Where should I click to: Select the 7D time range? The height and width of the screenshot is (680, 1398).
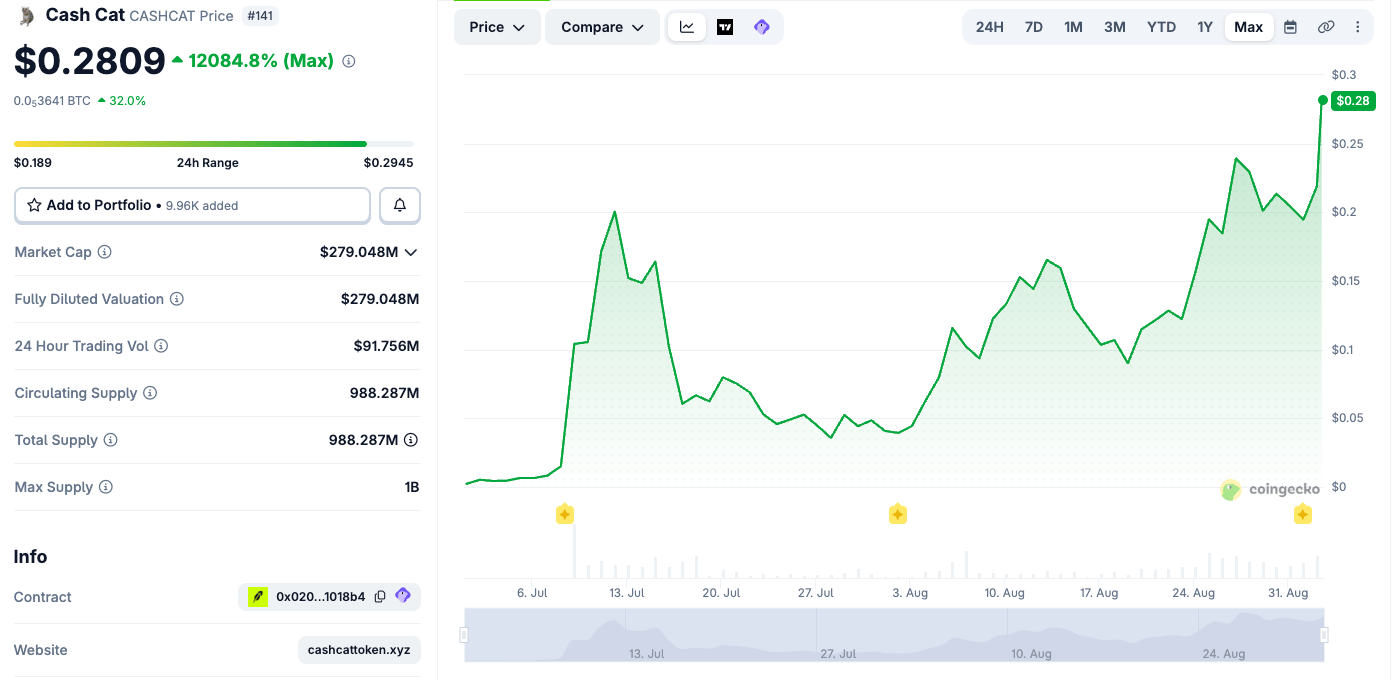[x=1034, y=27]
